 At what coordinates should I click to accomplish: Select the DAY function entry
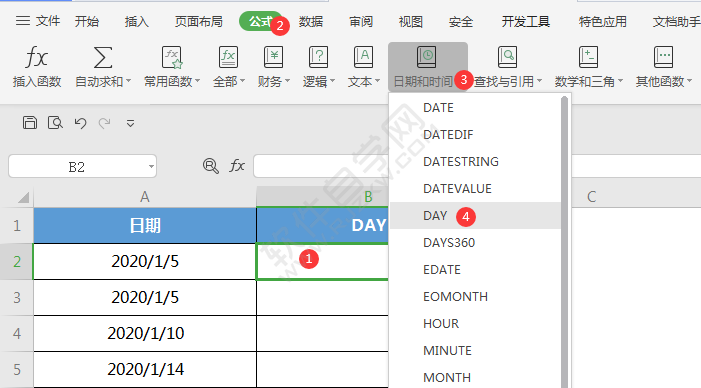point(475,215)
